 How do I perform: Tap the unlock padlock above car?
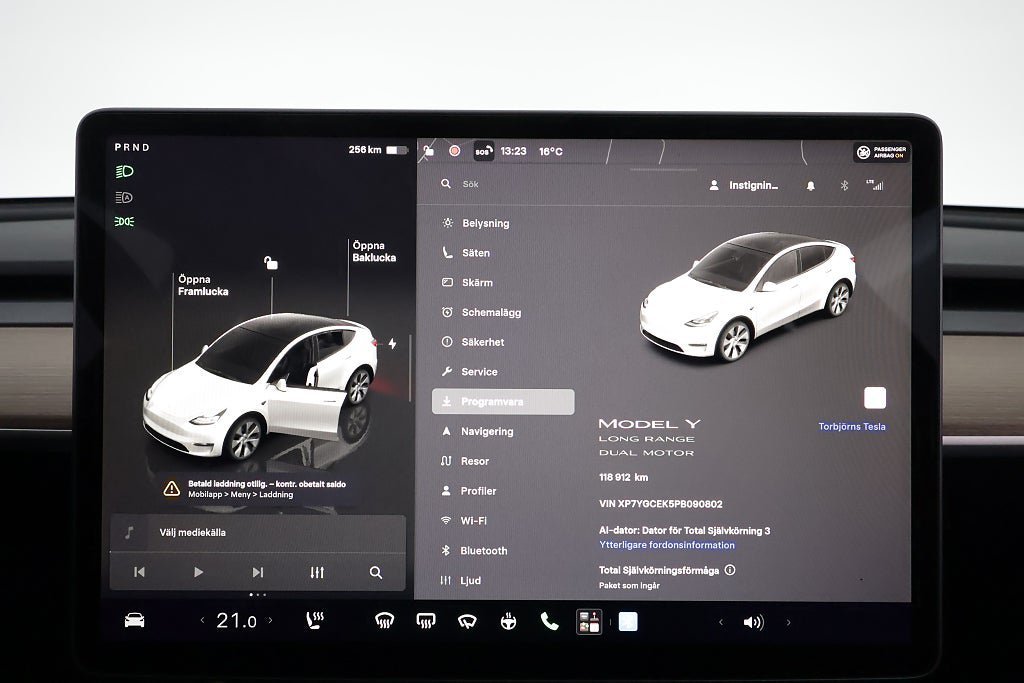coord(271,262)
